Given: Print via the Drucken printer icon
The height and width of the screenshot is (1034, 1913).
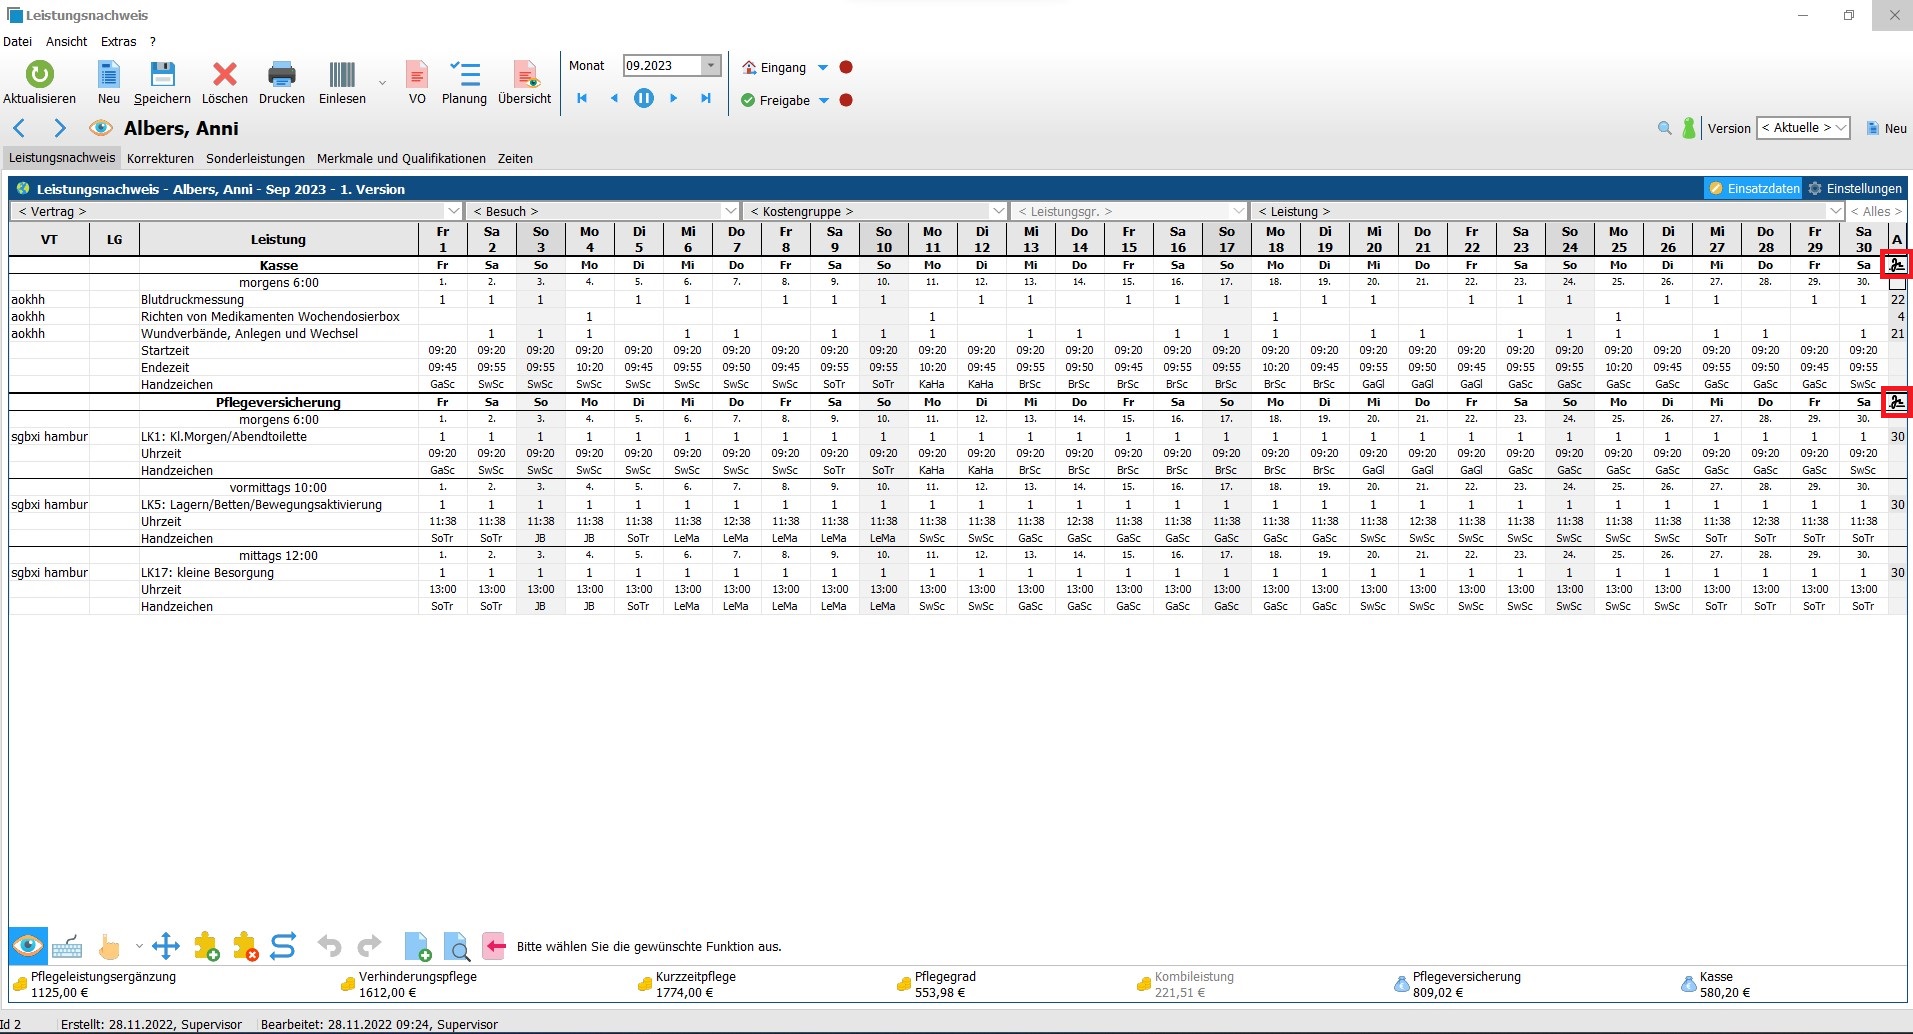Looking at the screenshot, I should pos(282,74).
